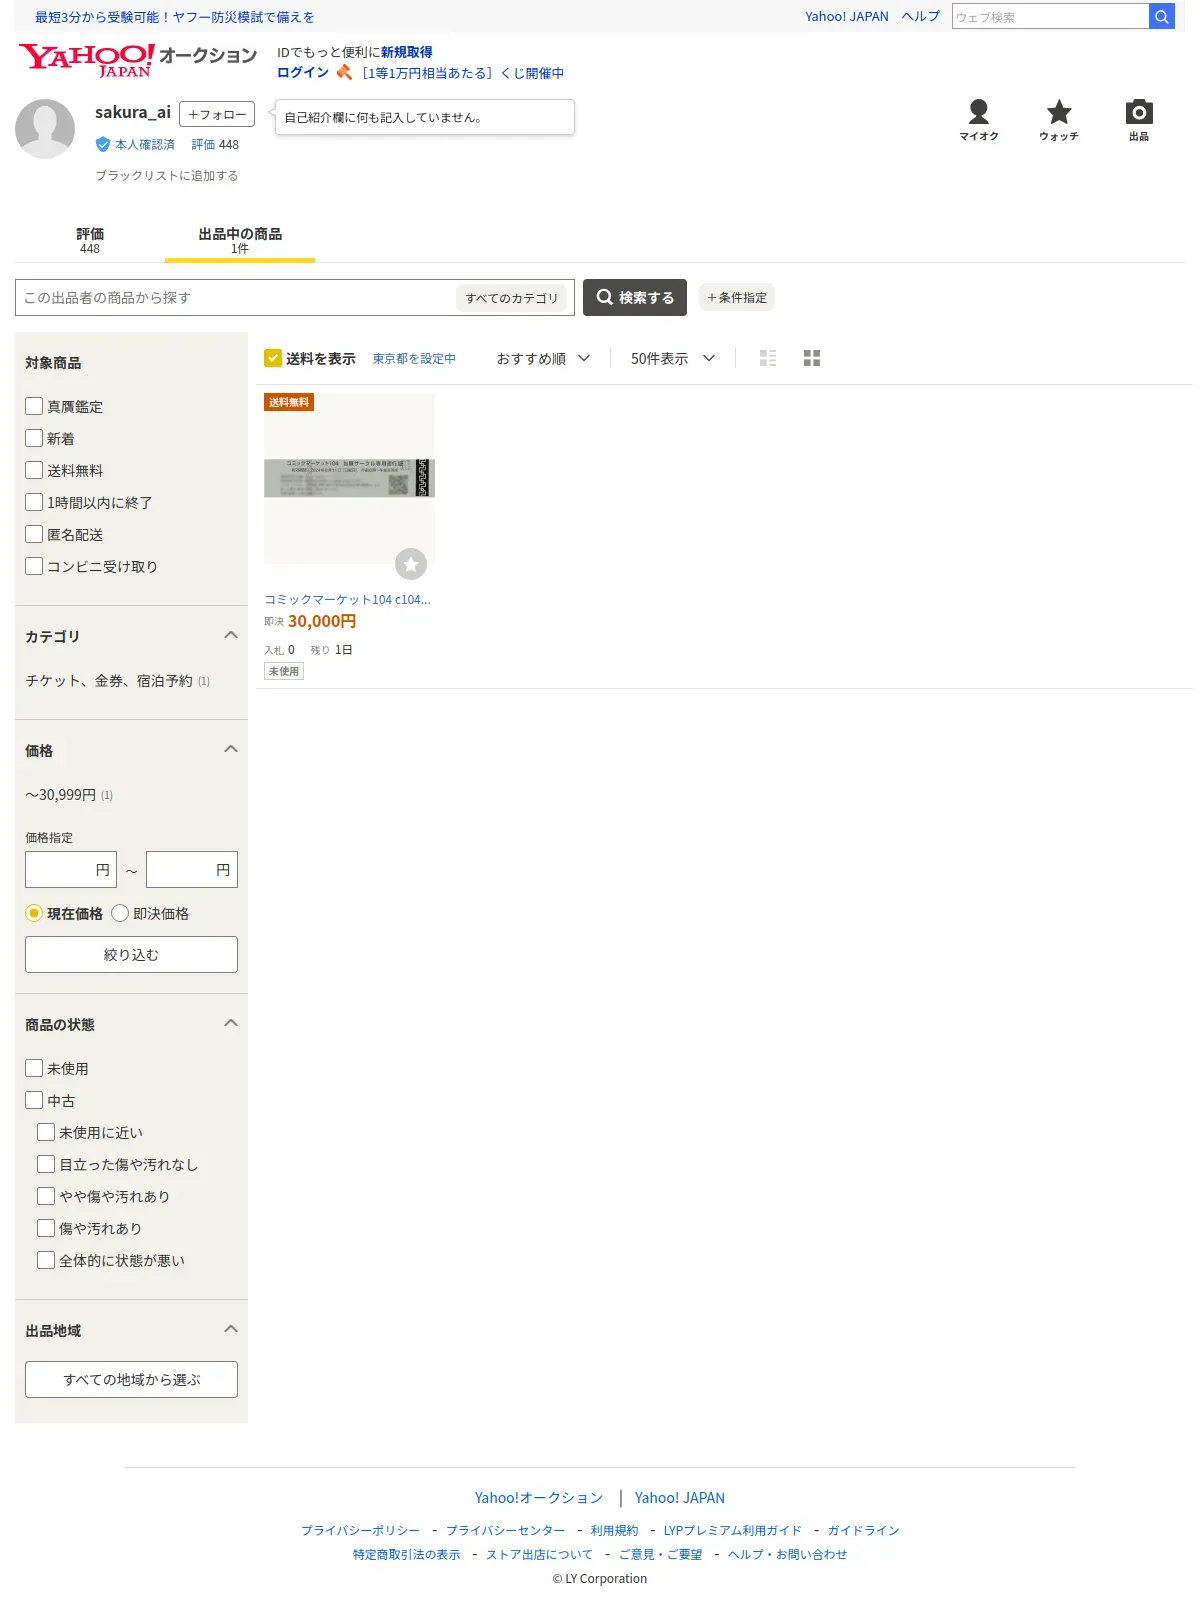This screenshot has width=1200, height=1604.
Task: Check the 目立った傷や汚れなし condition
Action: tap(46, 1164)
